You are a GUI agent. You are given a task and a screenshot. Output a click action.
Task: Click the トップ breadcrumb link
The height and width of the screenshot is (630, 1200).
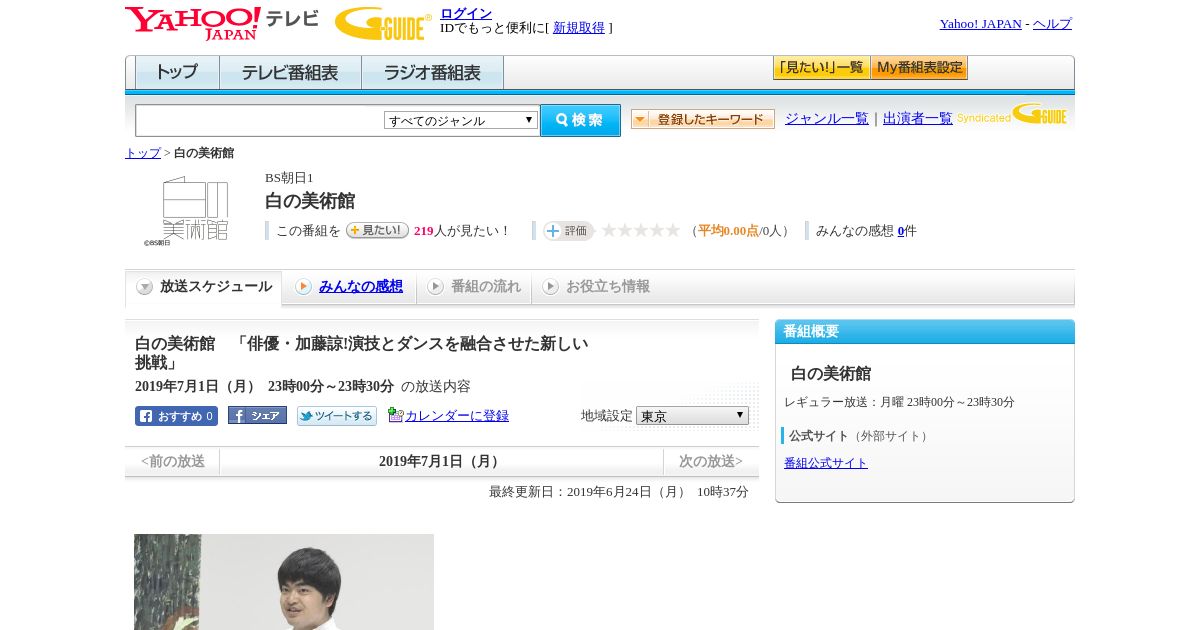(x=143, y=153)
